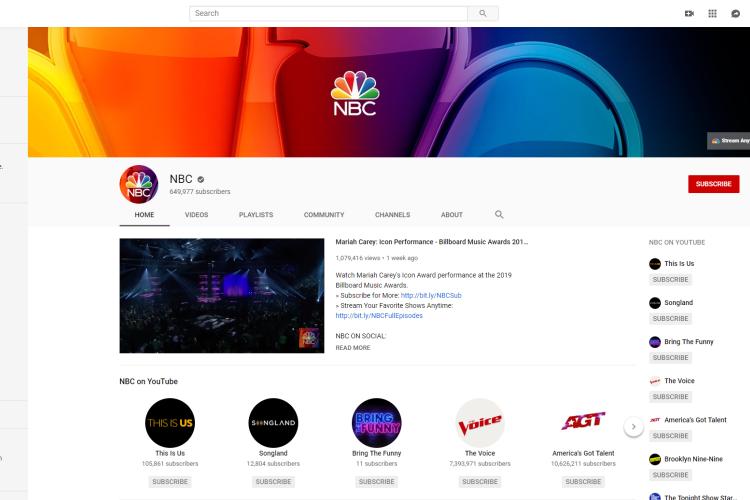Open 'This Is Us' name in sidebar
Screen dimensions: 750x500
[679, 264]
